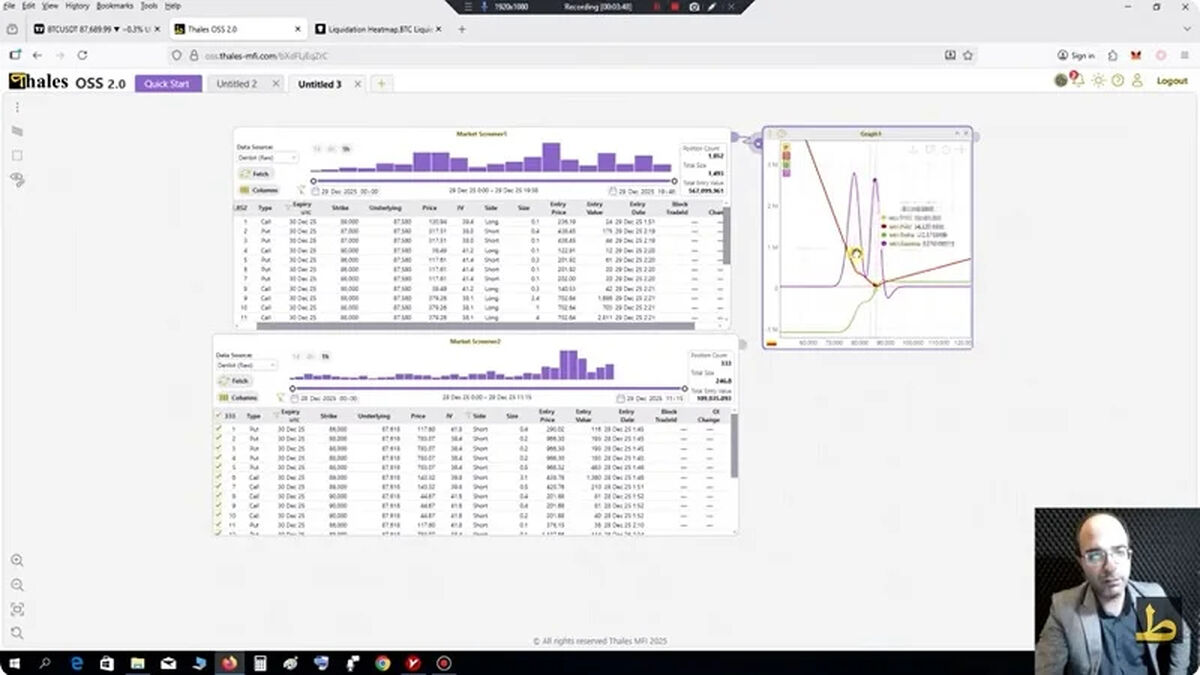
Task: Toggle light theme sun icon
Action: 1098,81
